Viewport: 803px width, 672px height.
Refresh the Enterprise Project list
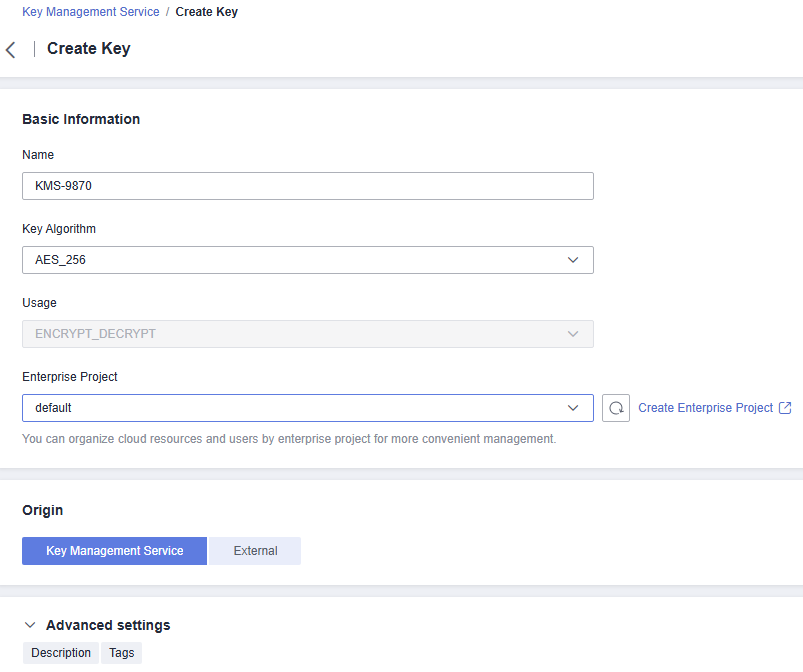[x=616, y=408]
